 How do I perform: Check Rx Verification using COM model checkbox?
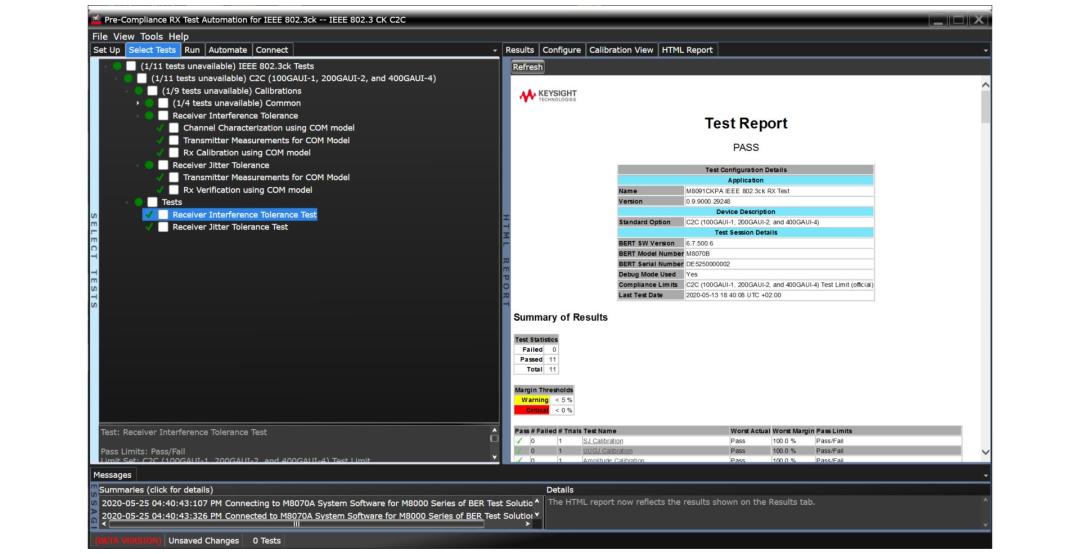tap(174, 189)
